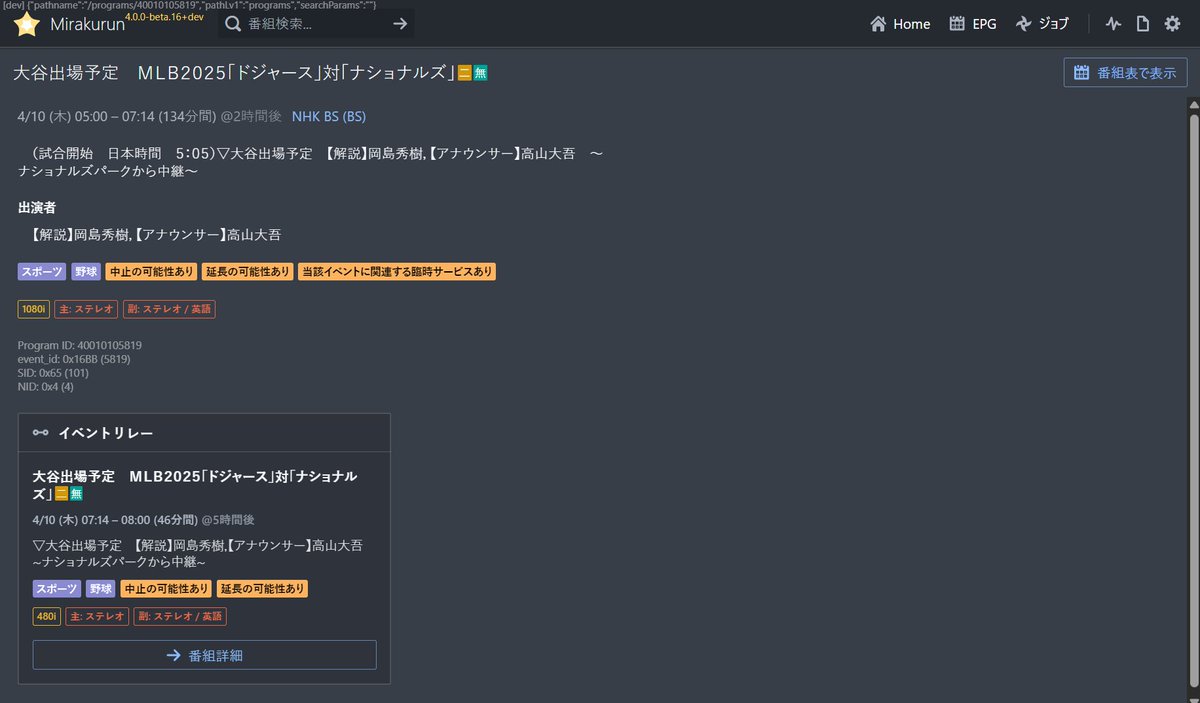
Task: Click the top 副: ステレオ / 英語 badge
Action: coord(169,310)
